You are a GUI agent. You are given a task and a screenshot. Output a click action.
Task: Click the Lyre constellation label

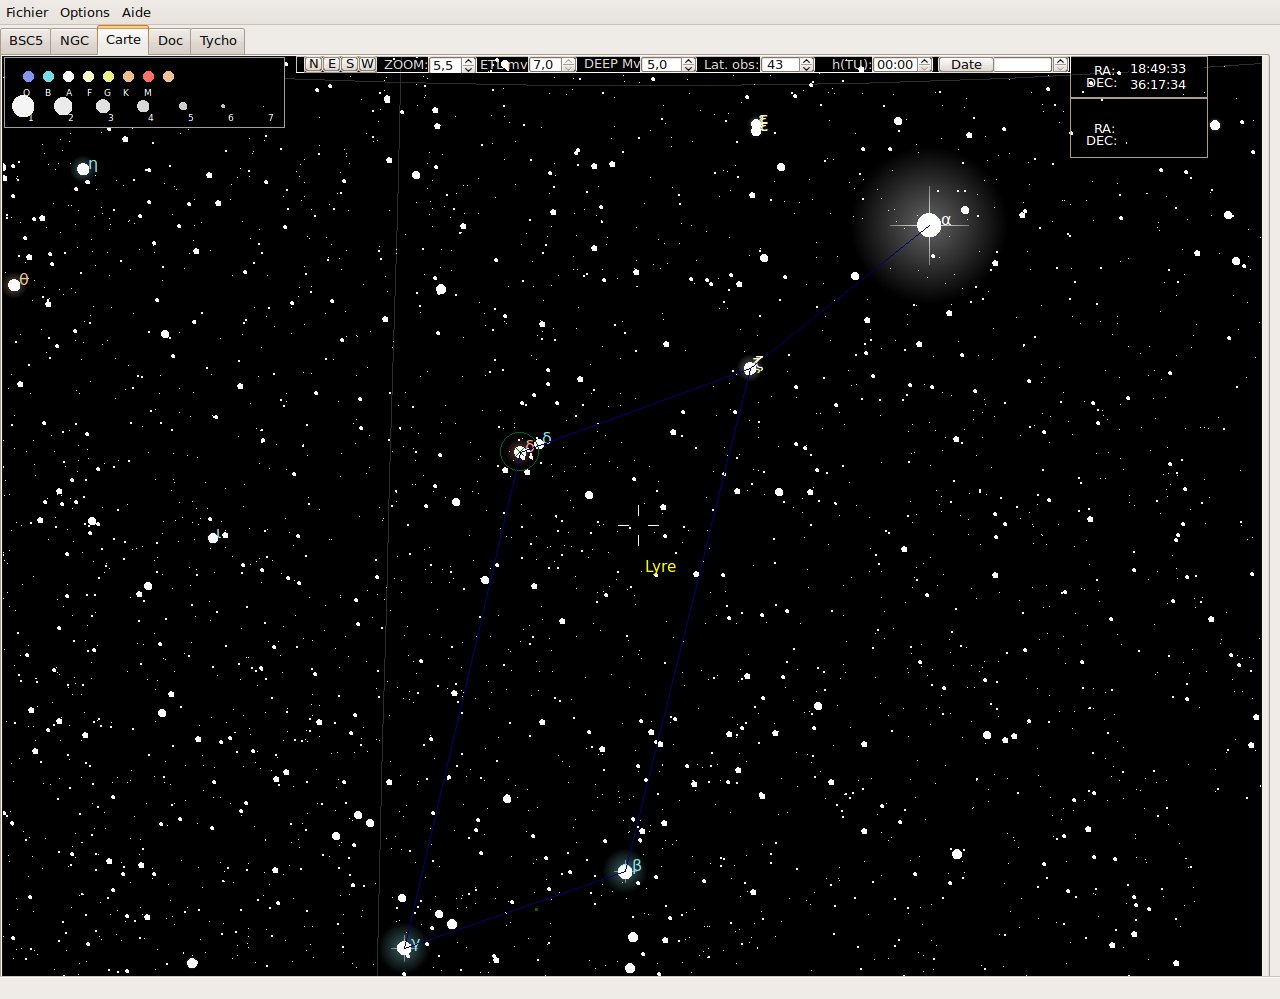pyautogui.click(x=660, y=566)
